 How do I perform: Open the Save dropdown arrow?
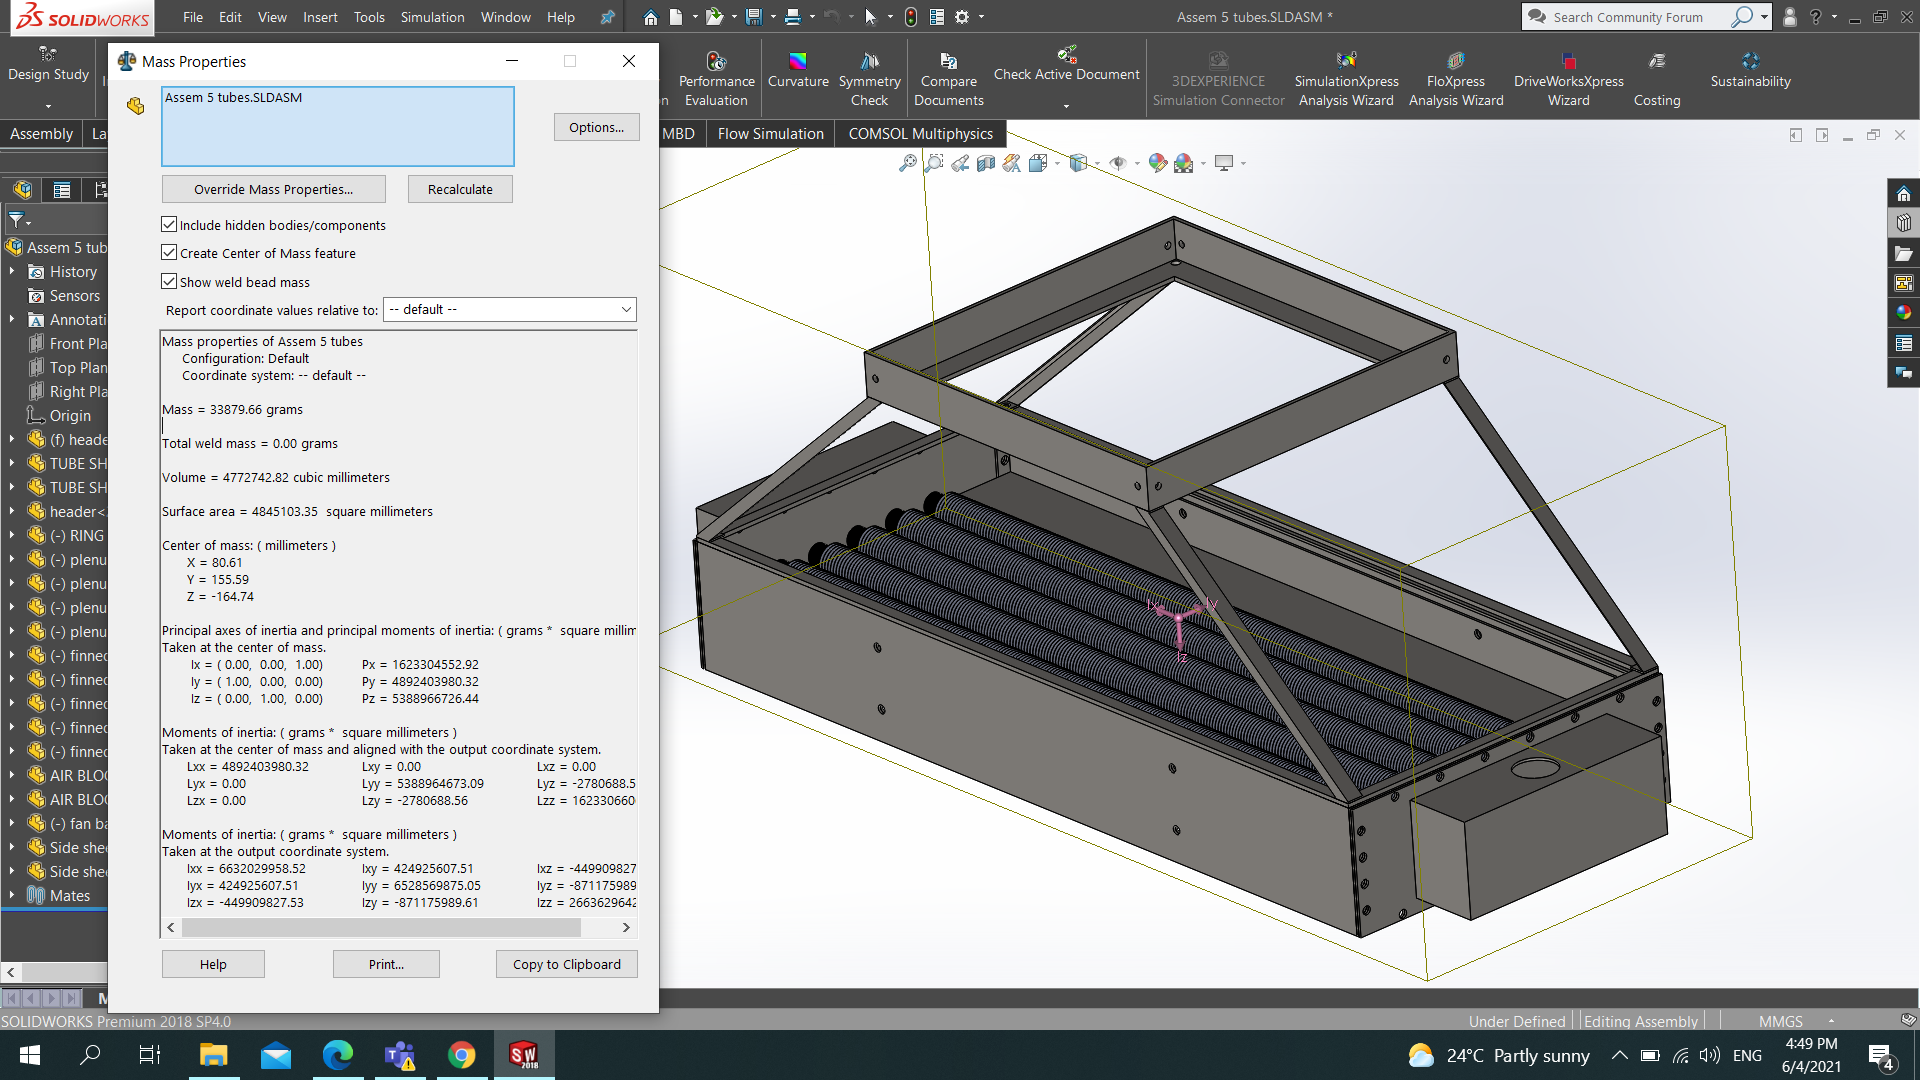773,17
